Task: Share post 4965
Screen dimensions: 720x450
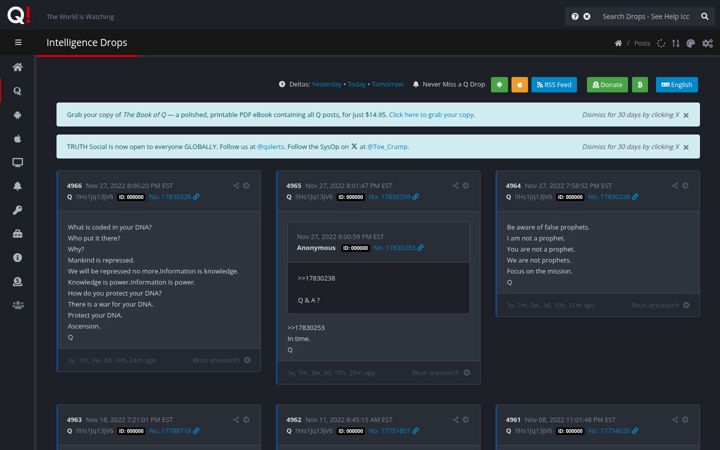Action: (x=456, y=186)
